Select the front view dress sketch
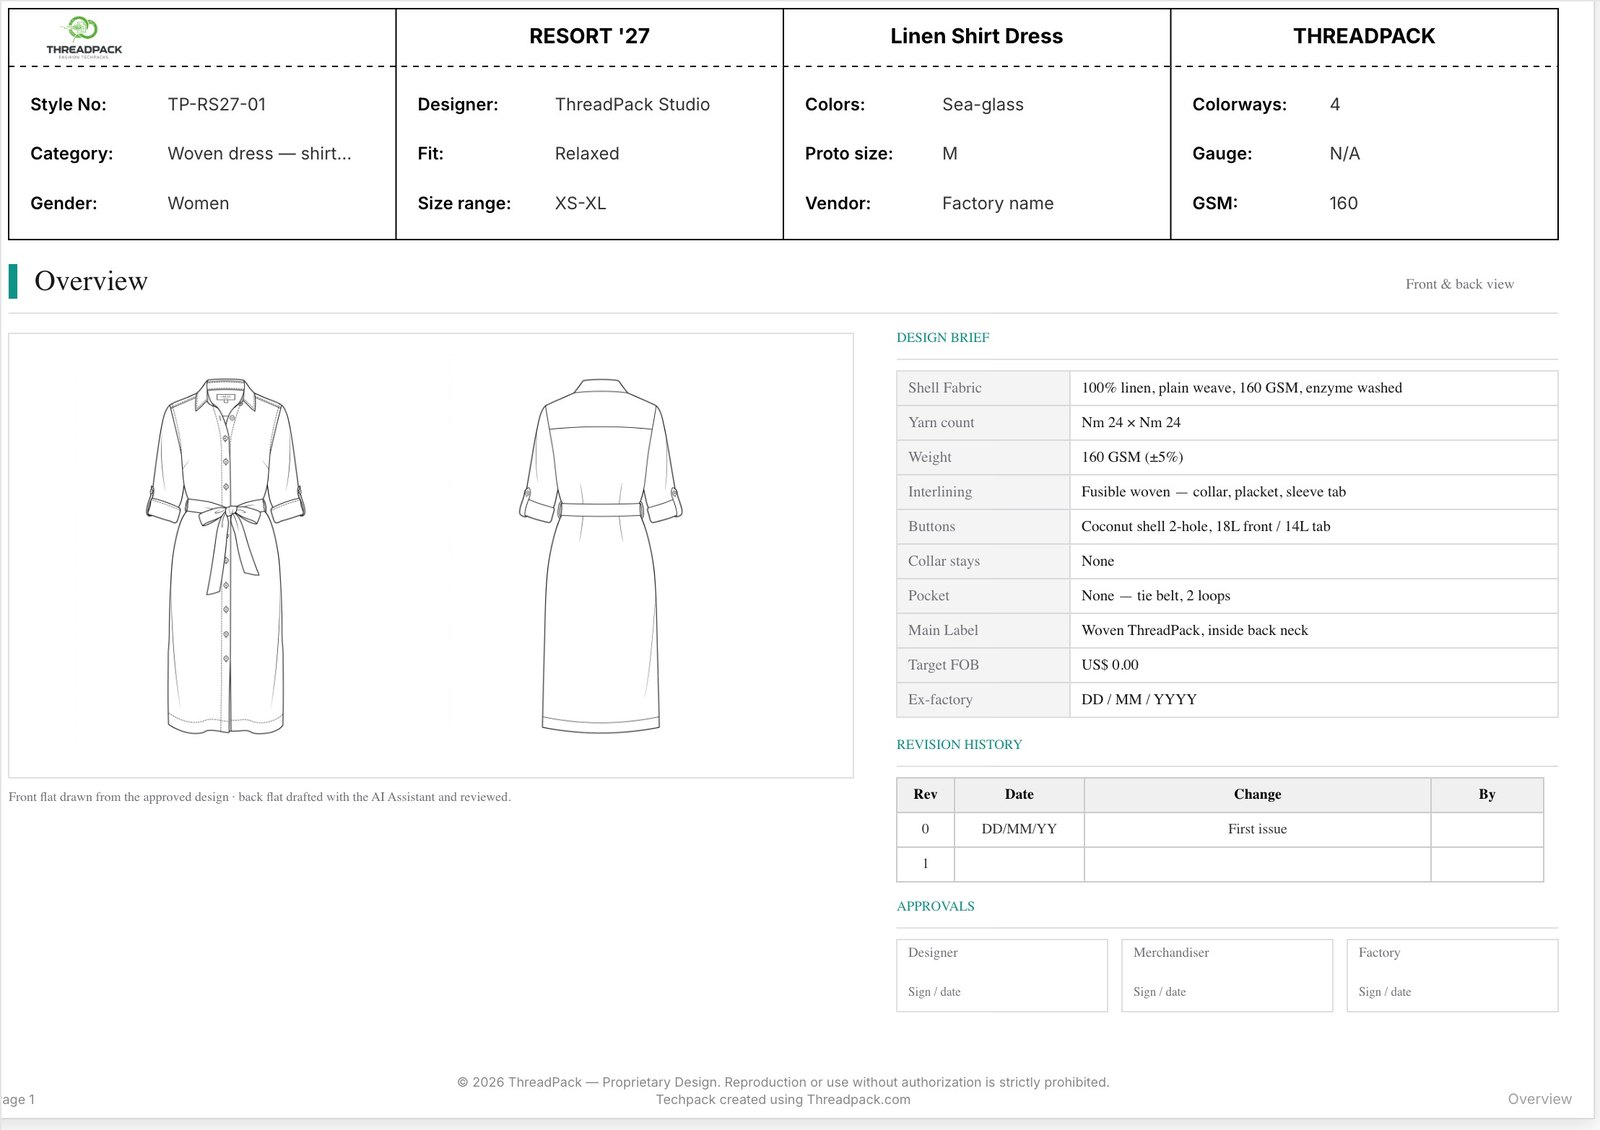The width and height of the screenshot is (1600, 1130). click(x=226, y=556)
